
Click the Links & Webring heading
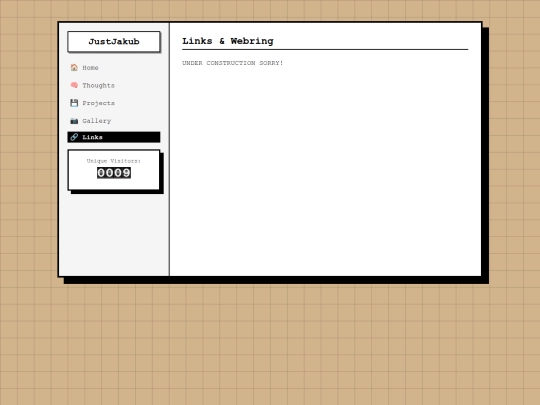[x=228, y=41]
